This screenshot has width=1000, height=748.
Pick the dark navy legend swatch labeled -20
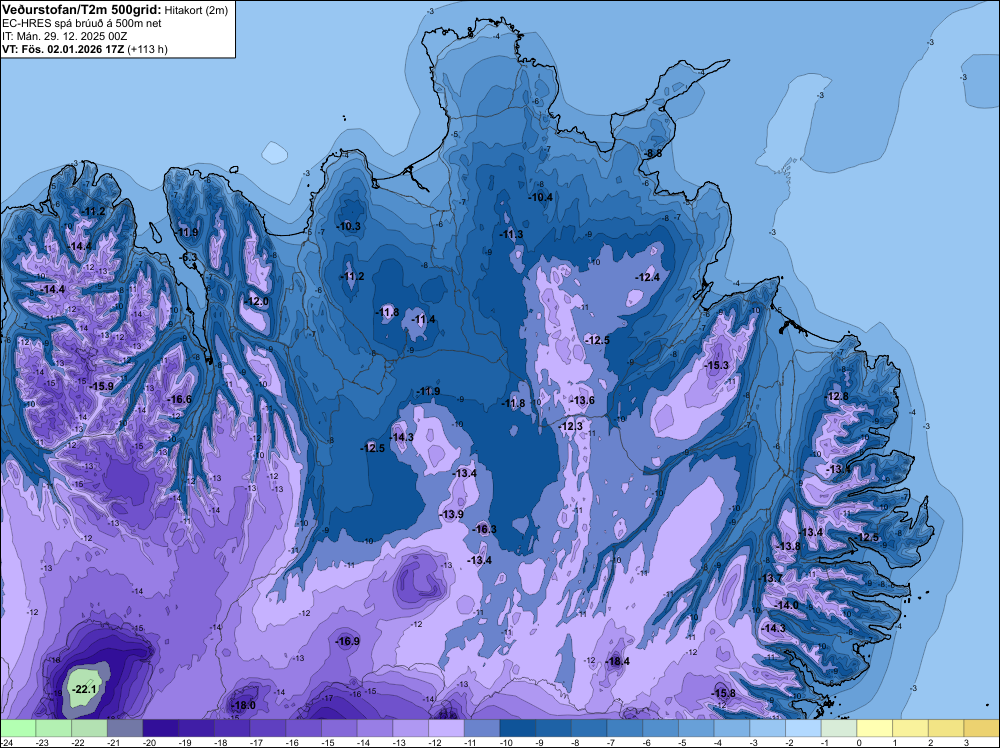[x=161, y=728]
